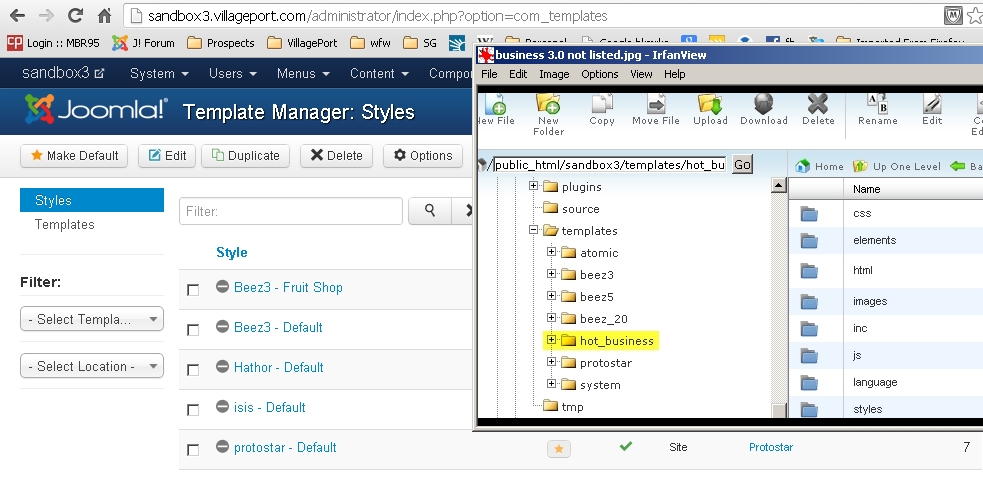Click the file manager path field
This screenshot has height=482, width=983.
pos(610,165)
